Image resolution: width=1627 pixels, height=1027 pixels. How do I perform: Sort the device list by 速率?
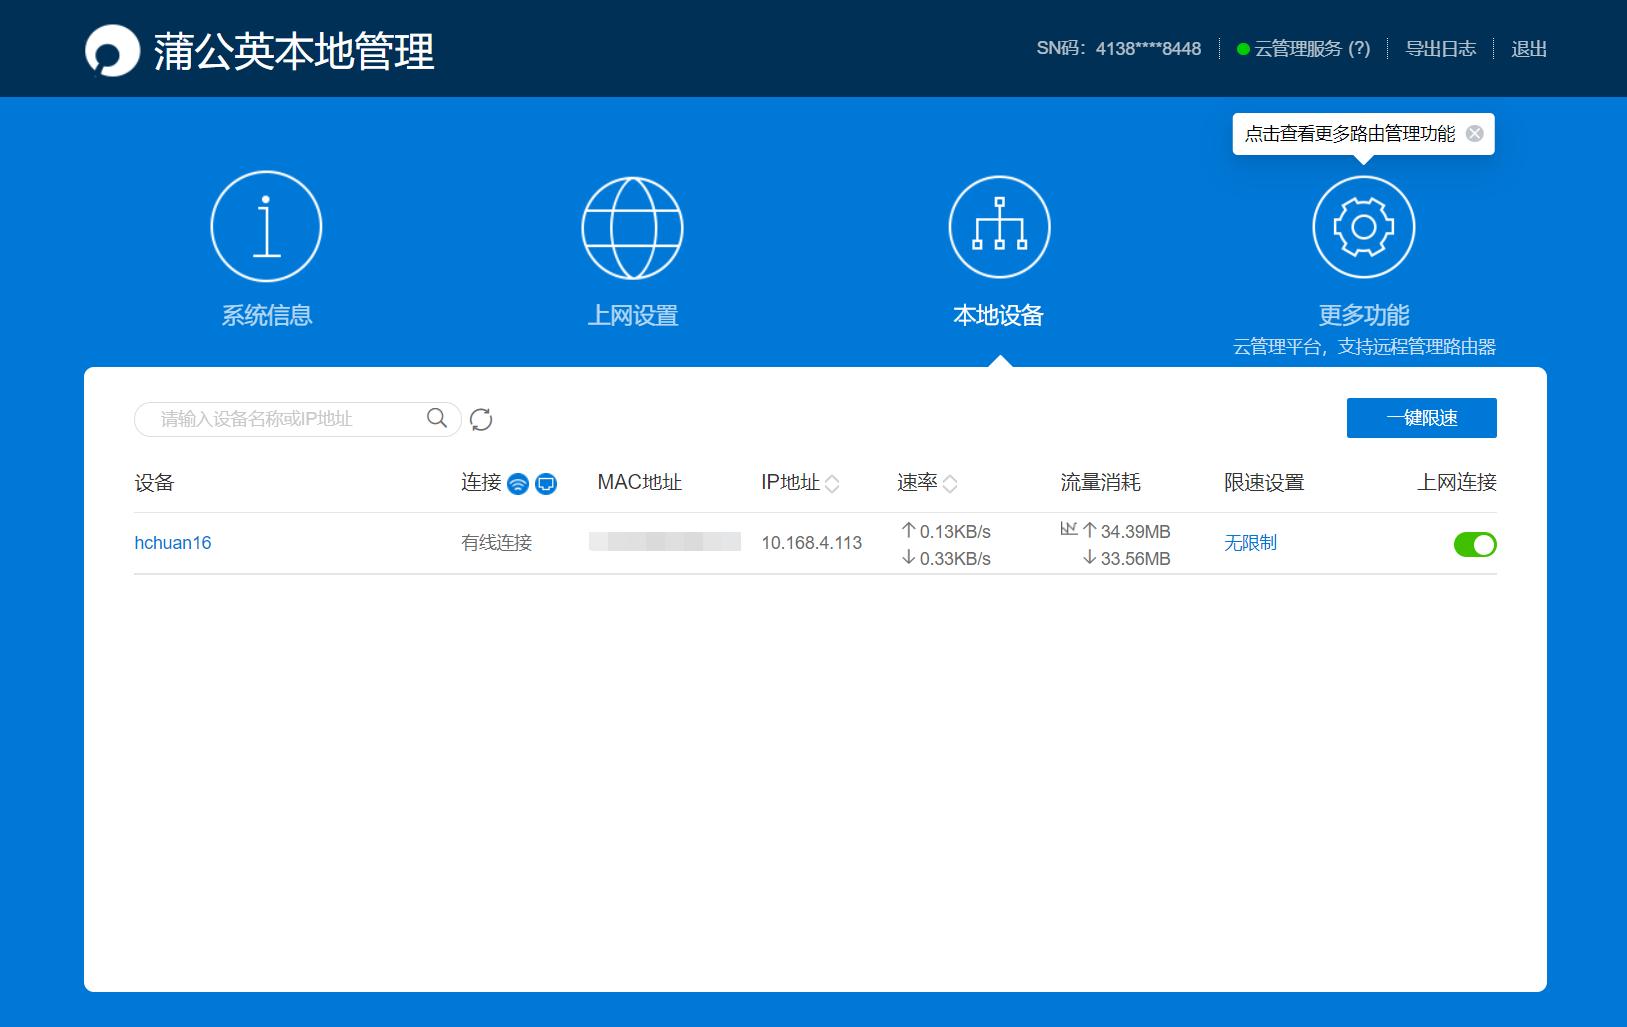click(x=951, y=482)
